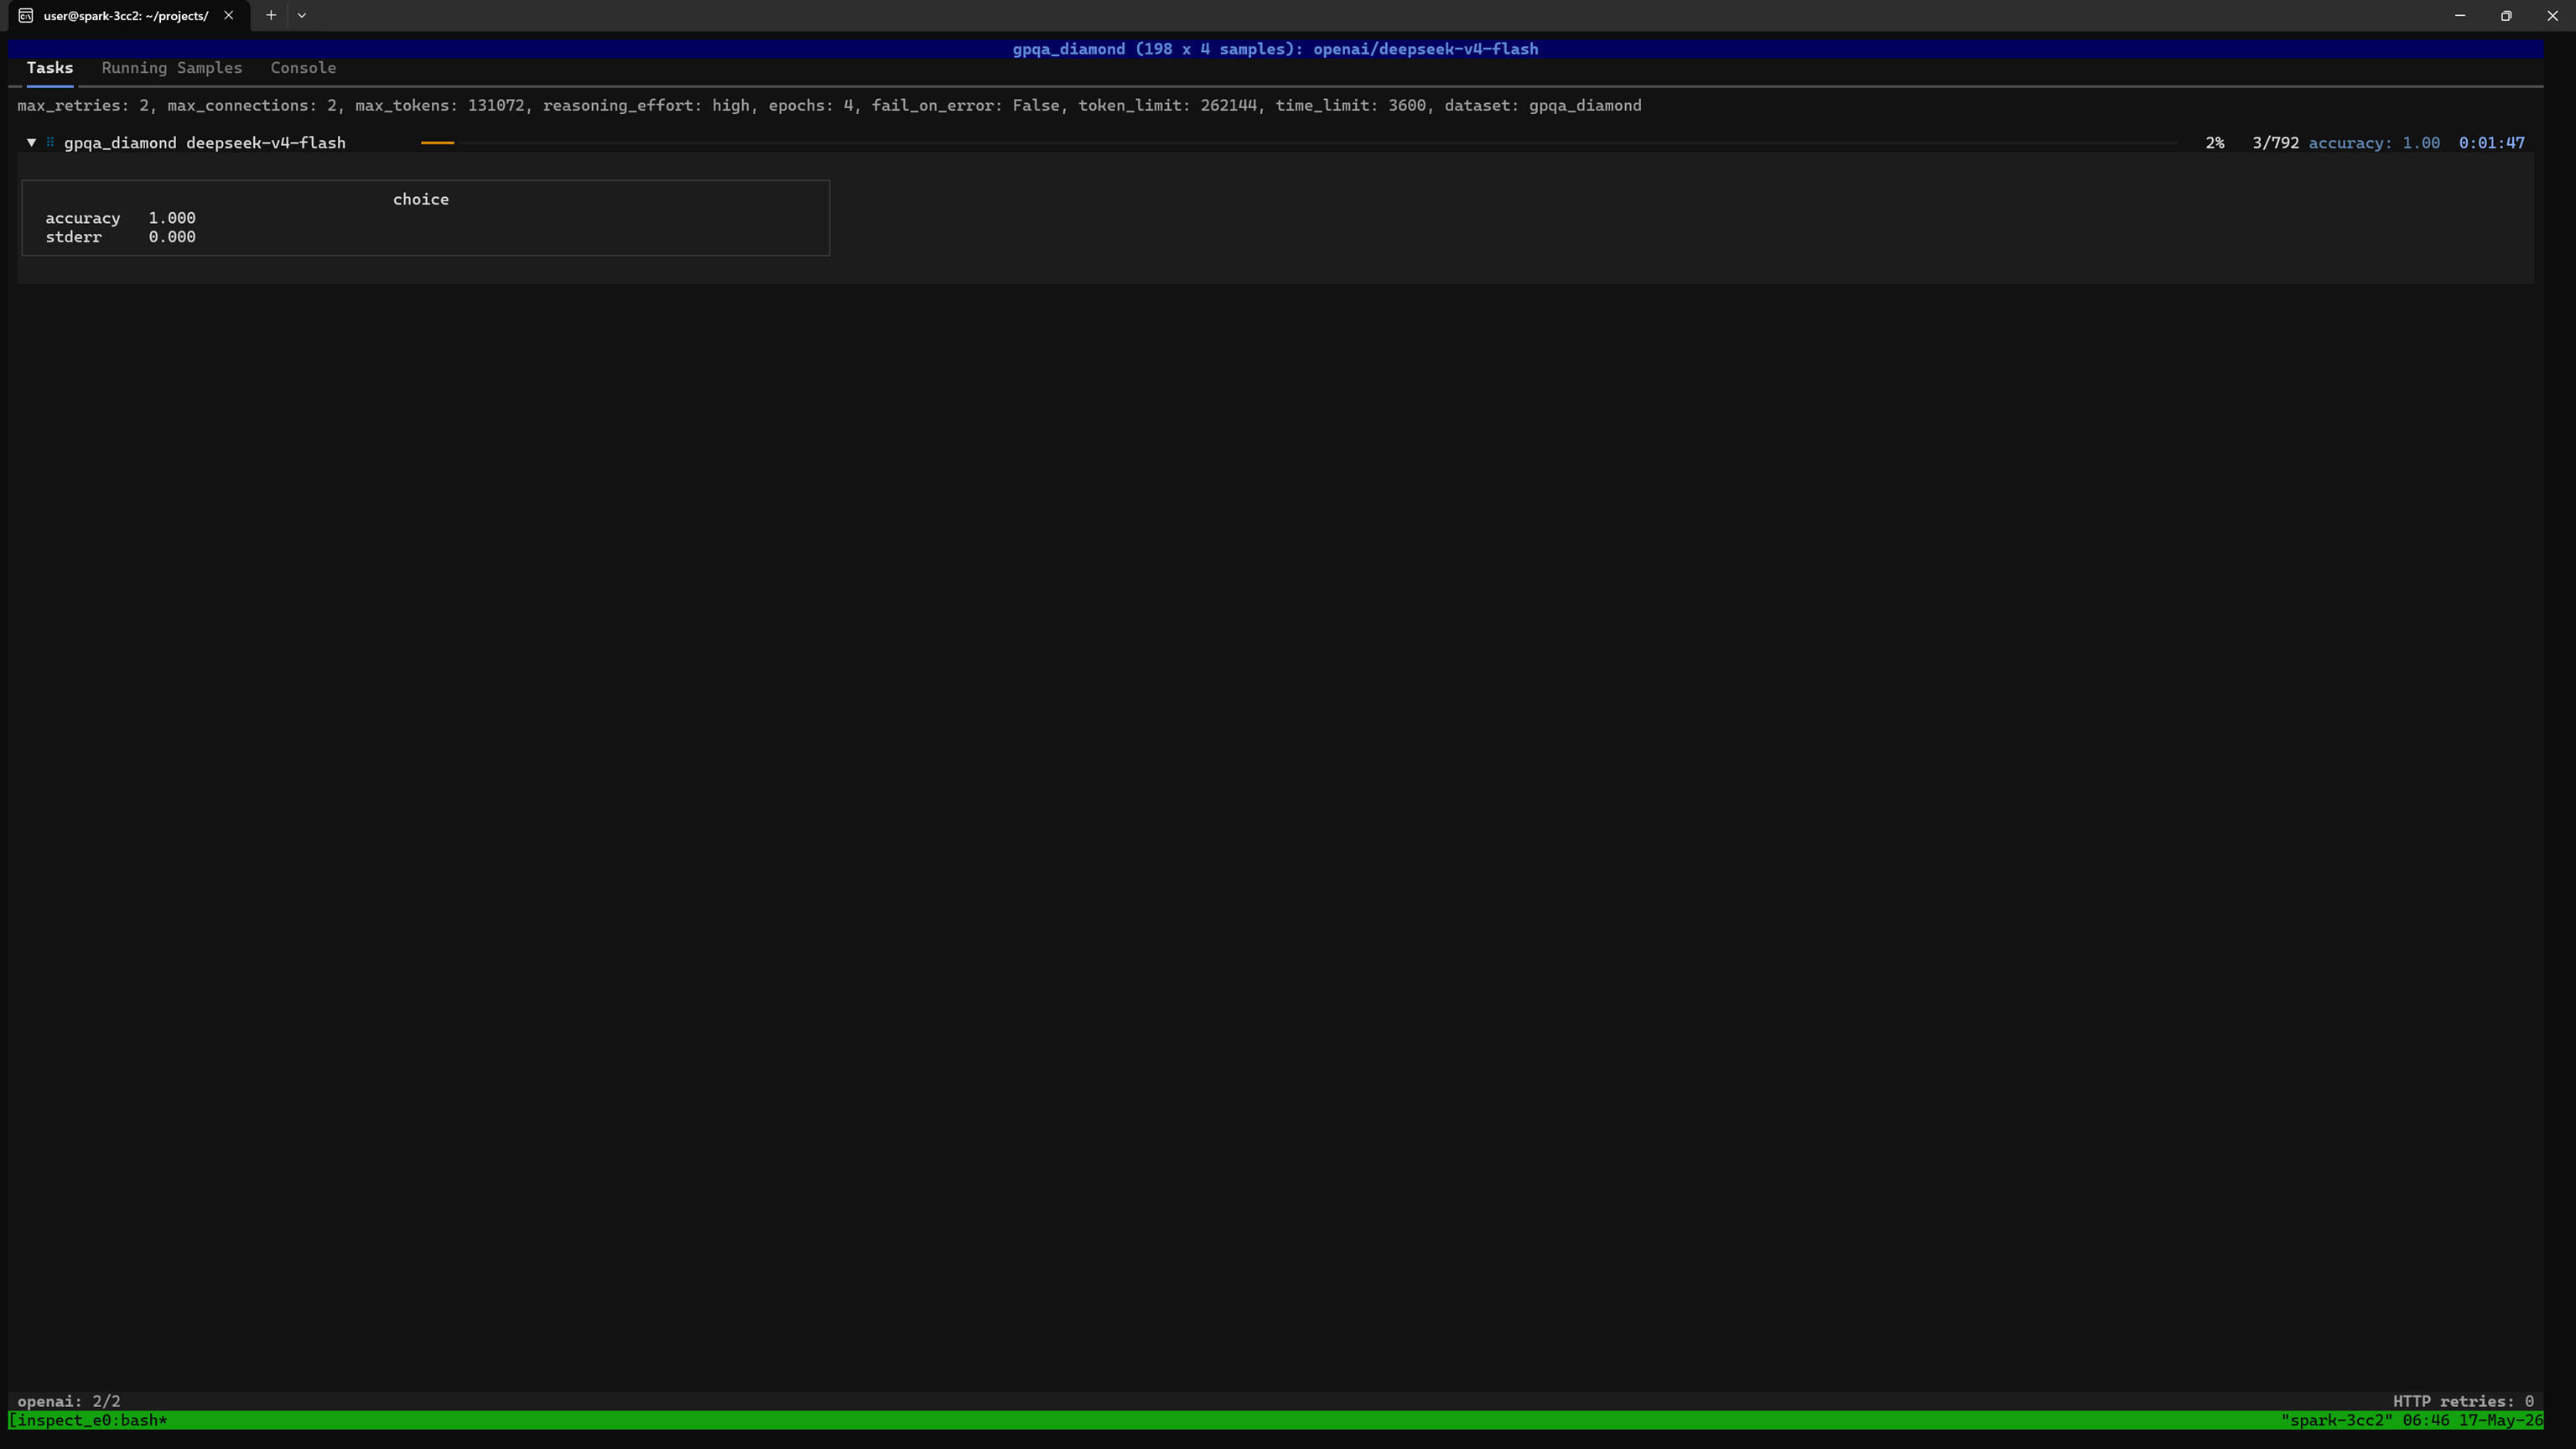Click the time_limit: 3600 config text
This screenshot has width=2576, height=1449.
[x=1350, y=106]
